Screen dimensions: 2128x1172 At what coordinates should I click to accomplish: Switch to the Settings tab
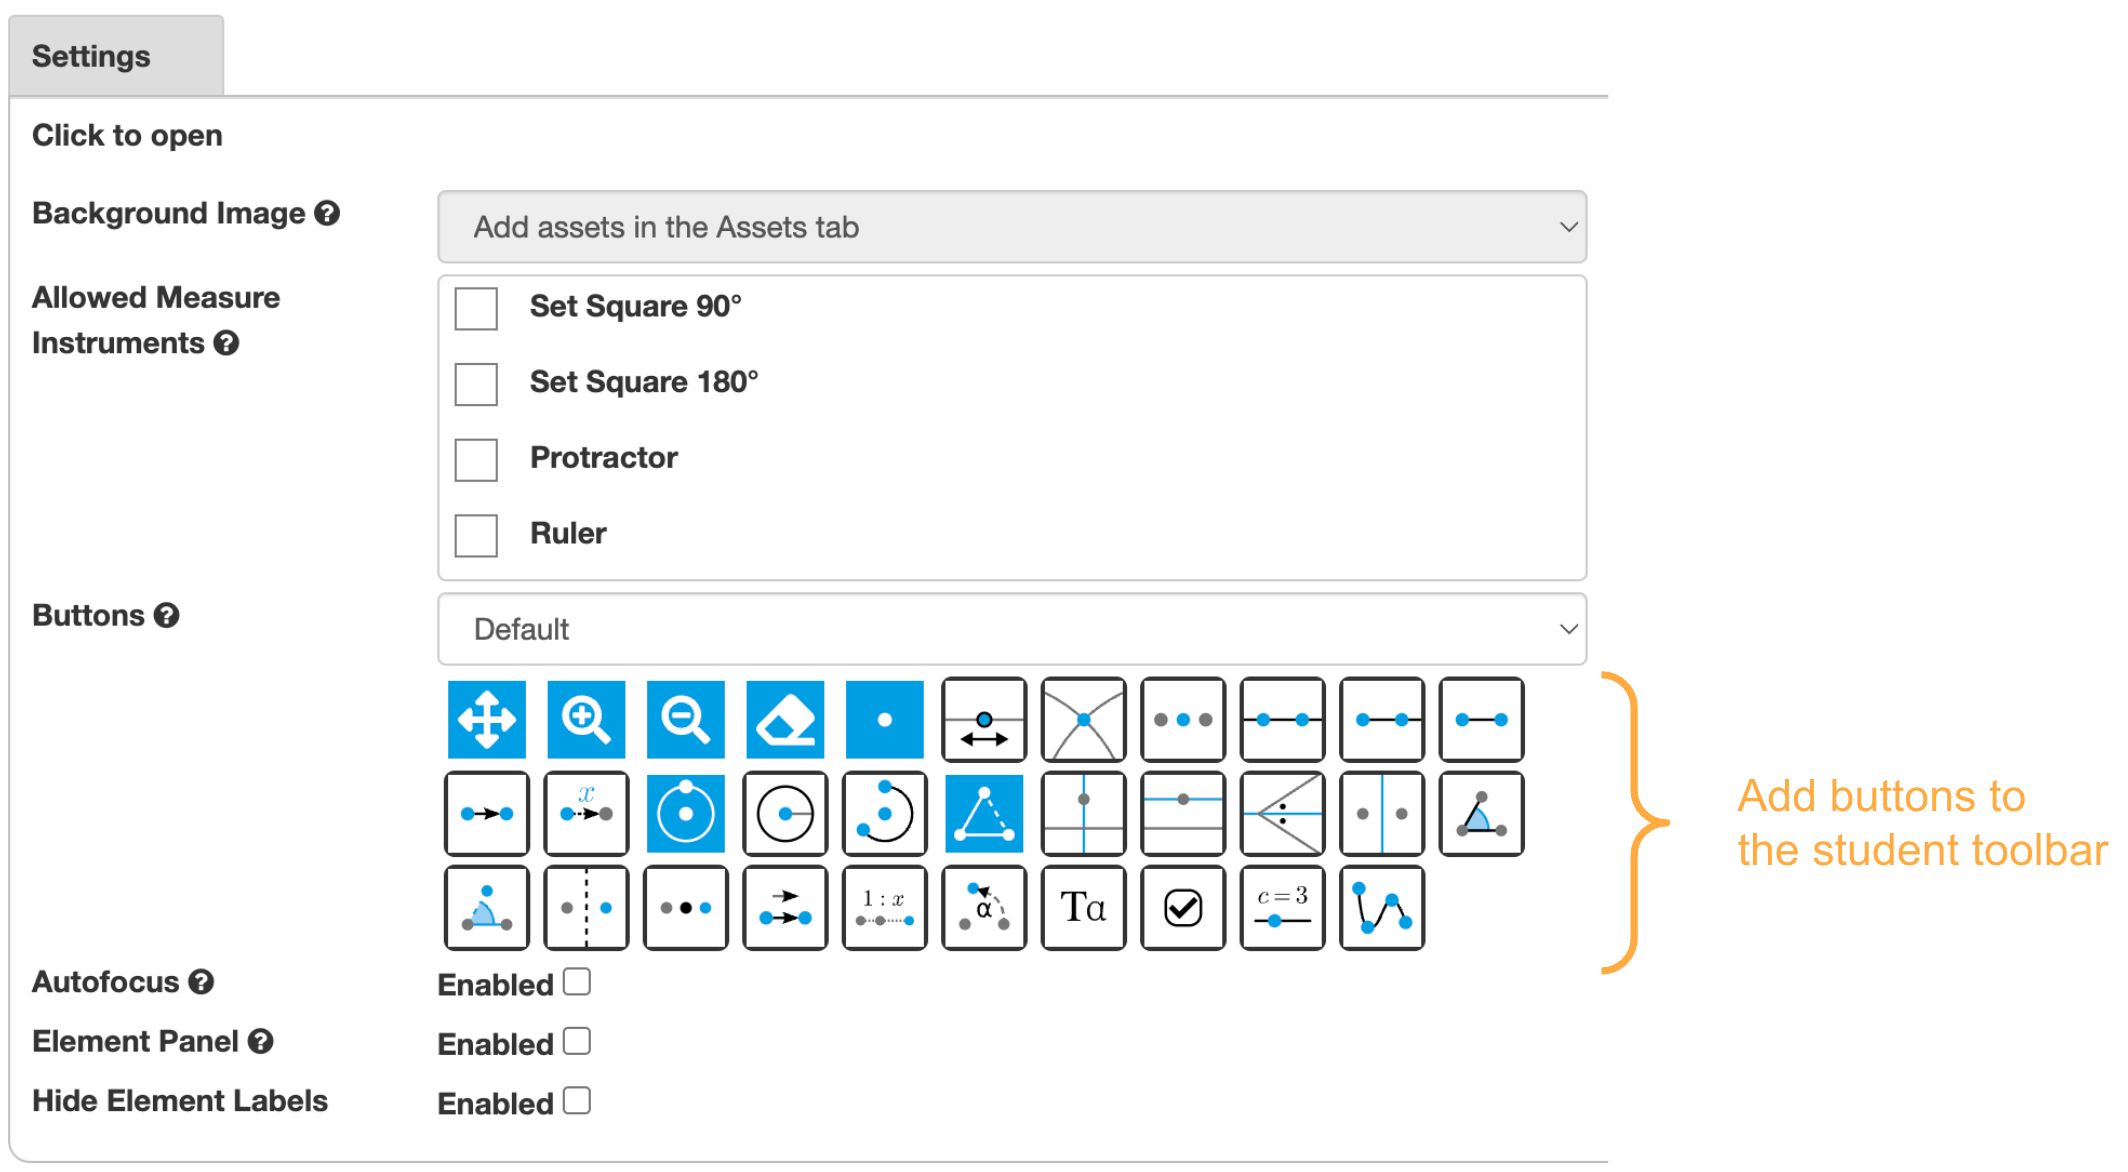pos(90,55)
